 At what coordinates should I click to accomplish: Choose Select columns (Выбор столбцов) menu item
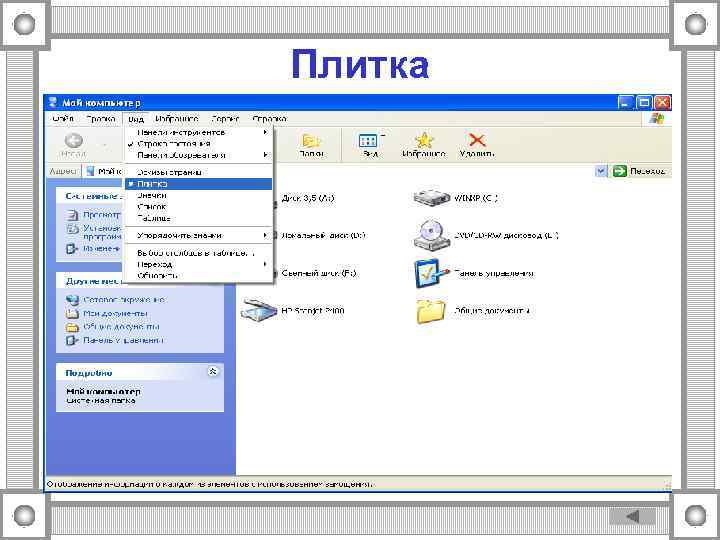[x=198, y=253]
